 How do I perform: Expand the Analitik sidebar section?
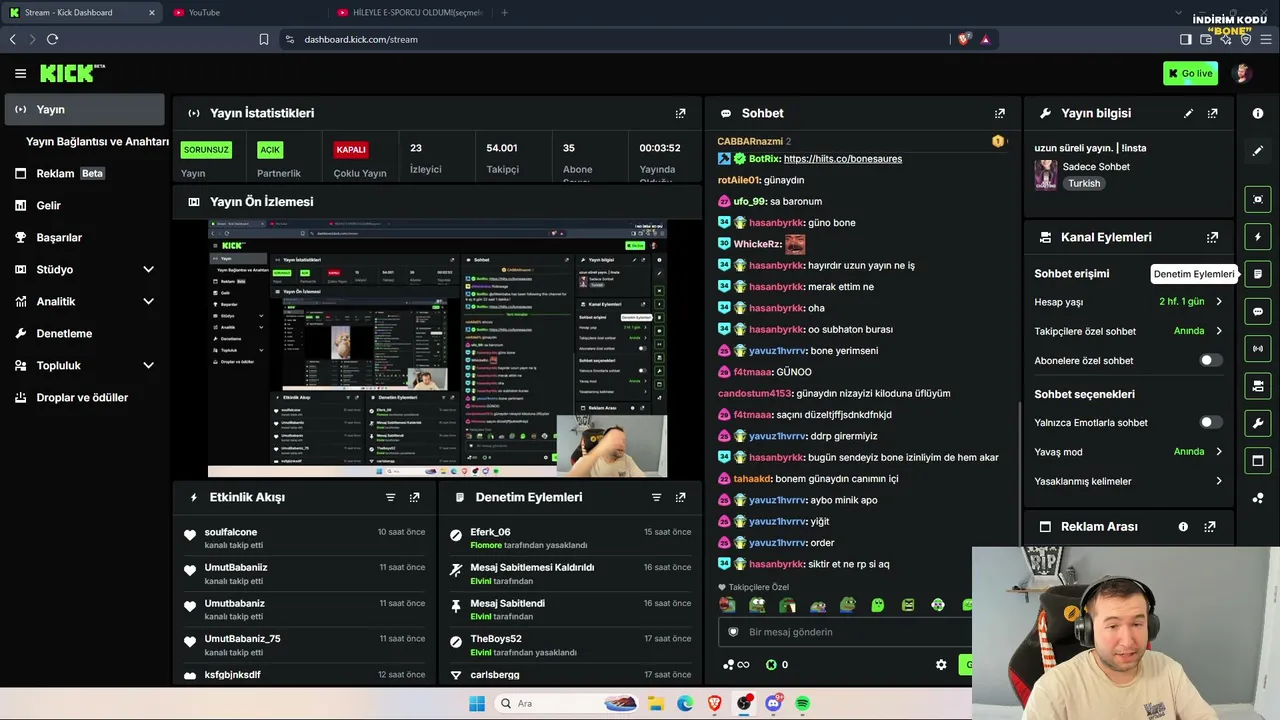point(148,301)
